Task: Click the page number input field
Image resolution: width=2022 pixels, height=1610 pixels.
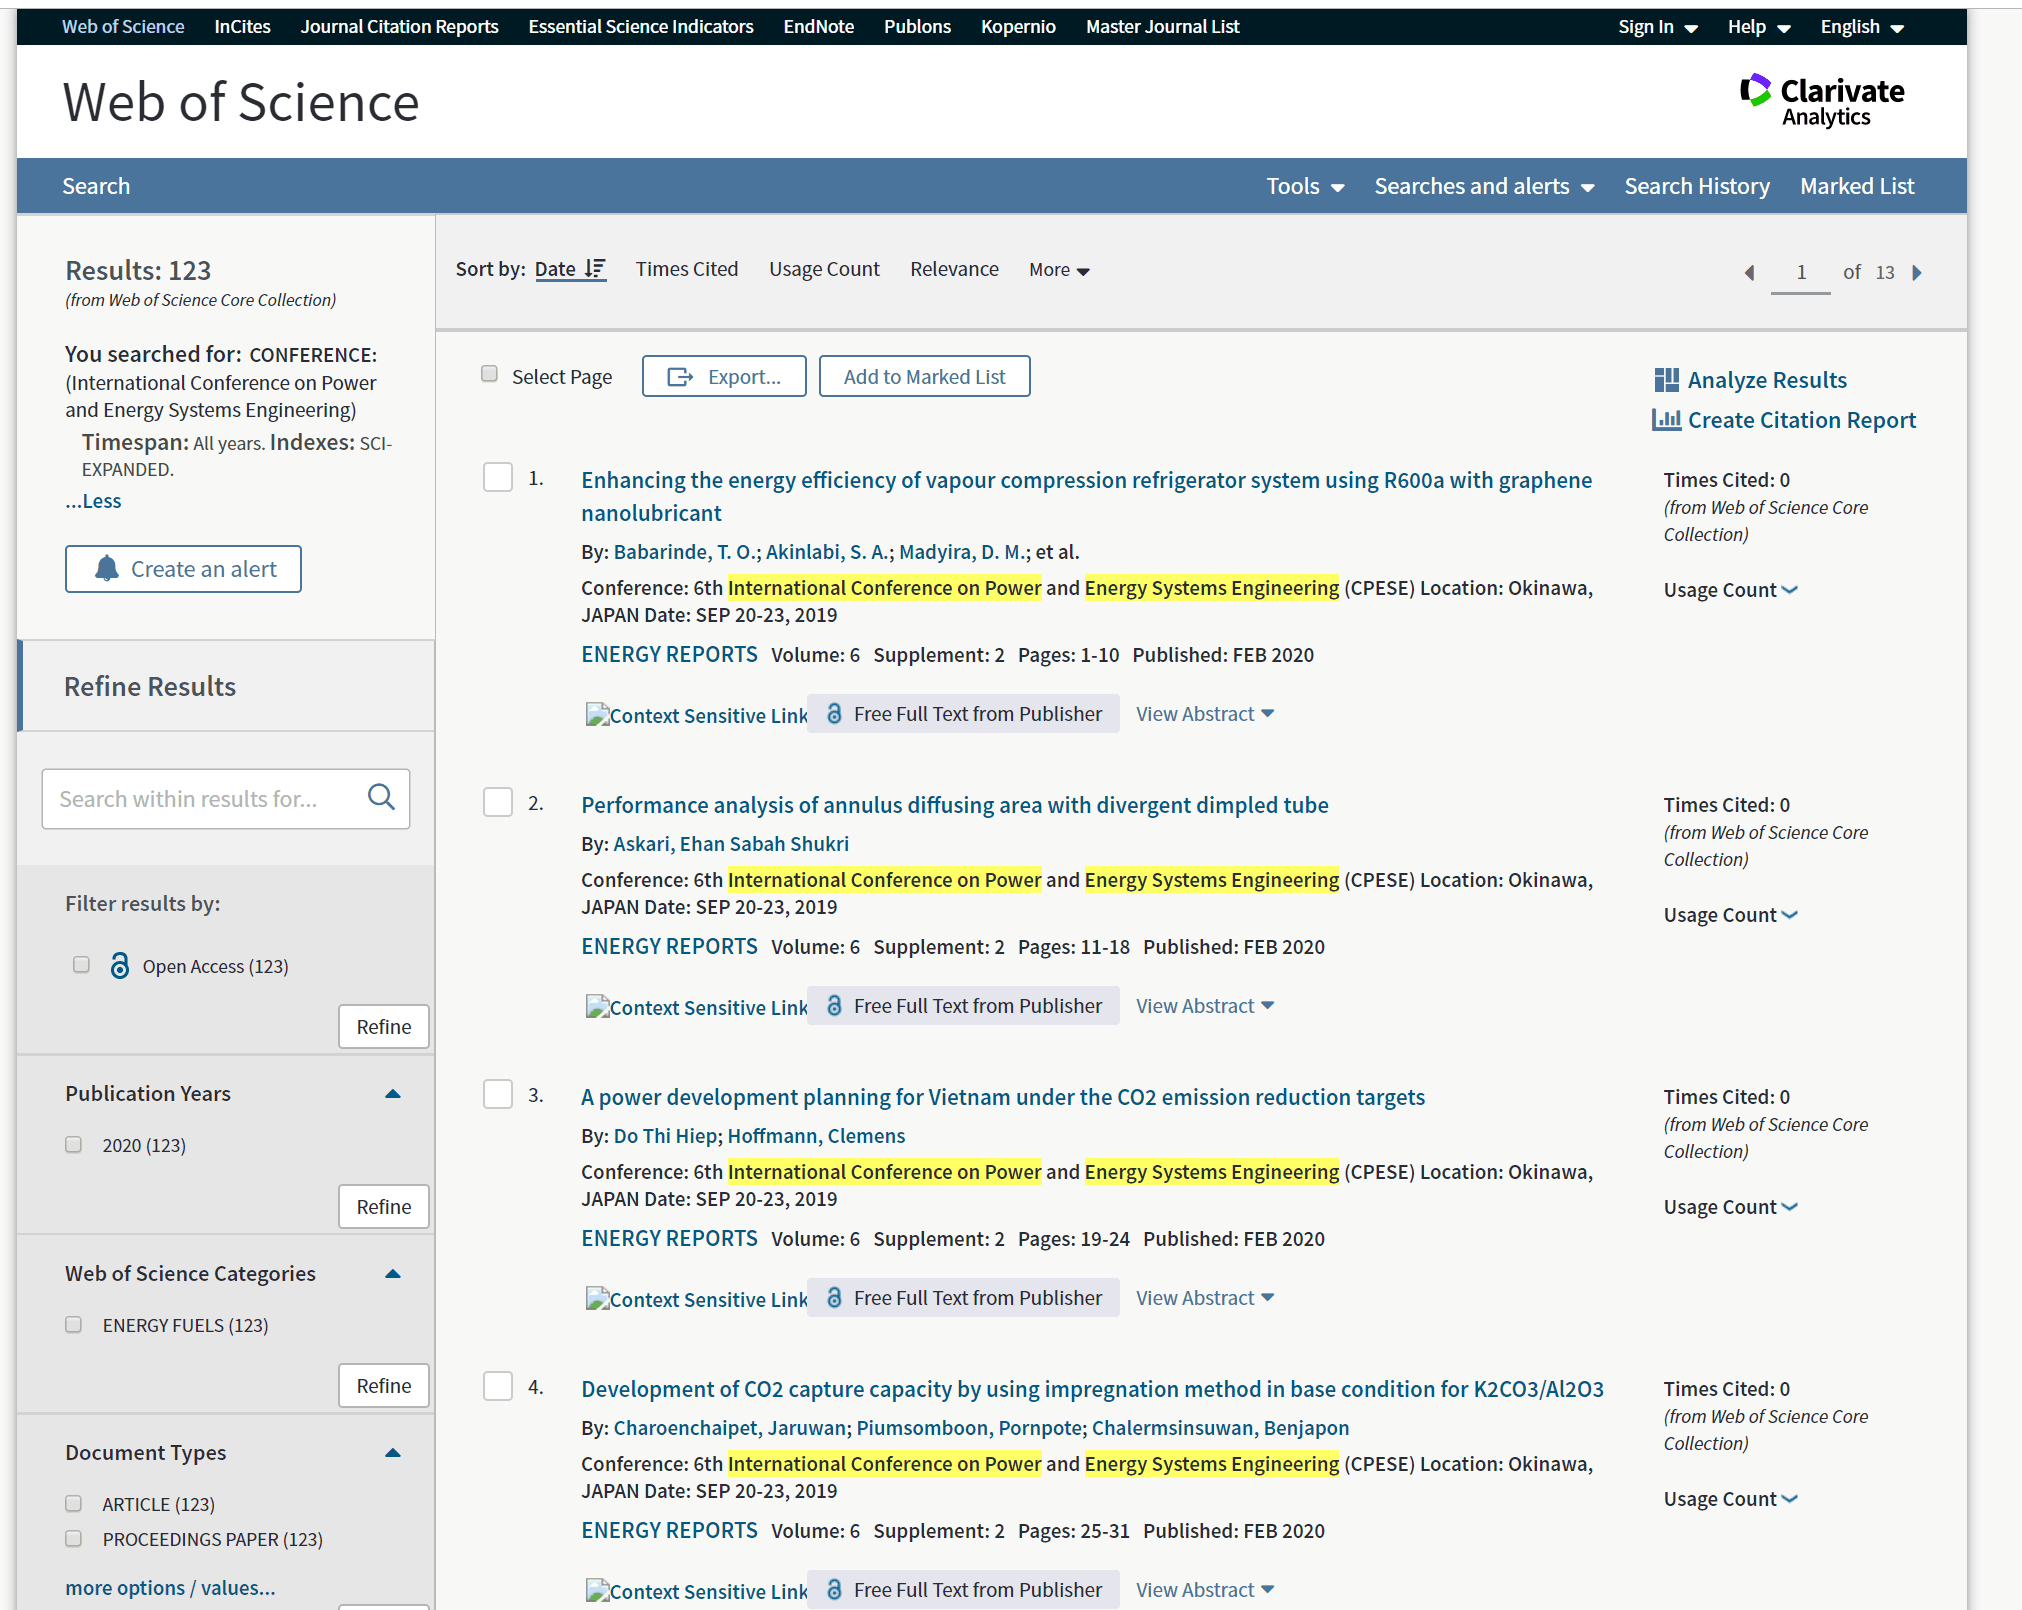Action: click(1801, 272)
